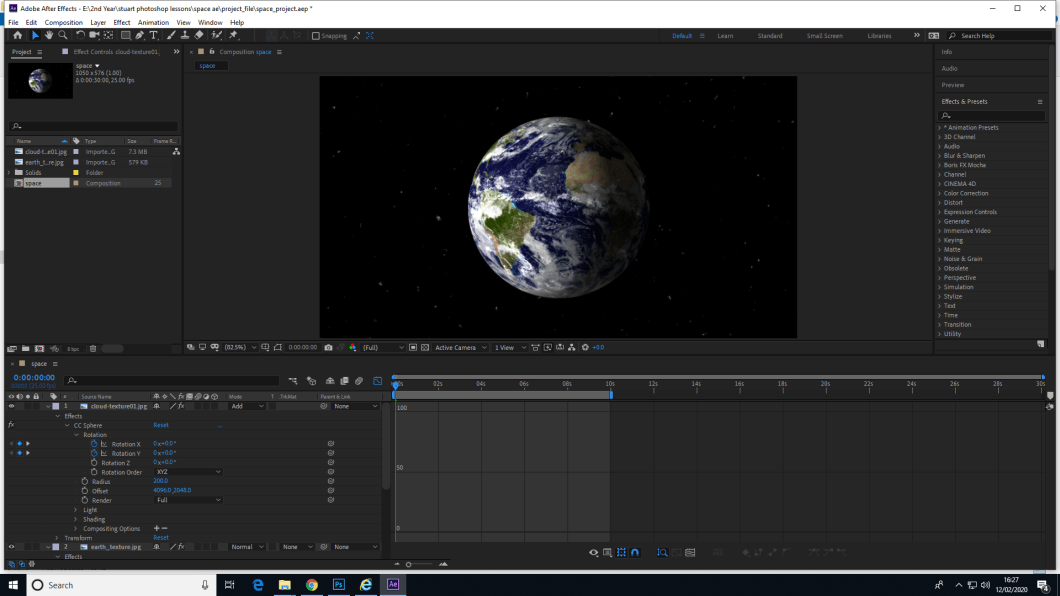Select the Horizontal Type tool
1060x596 pixels.
pos(152,35)
